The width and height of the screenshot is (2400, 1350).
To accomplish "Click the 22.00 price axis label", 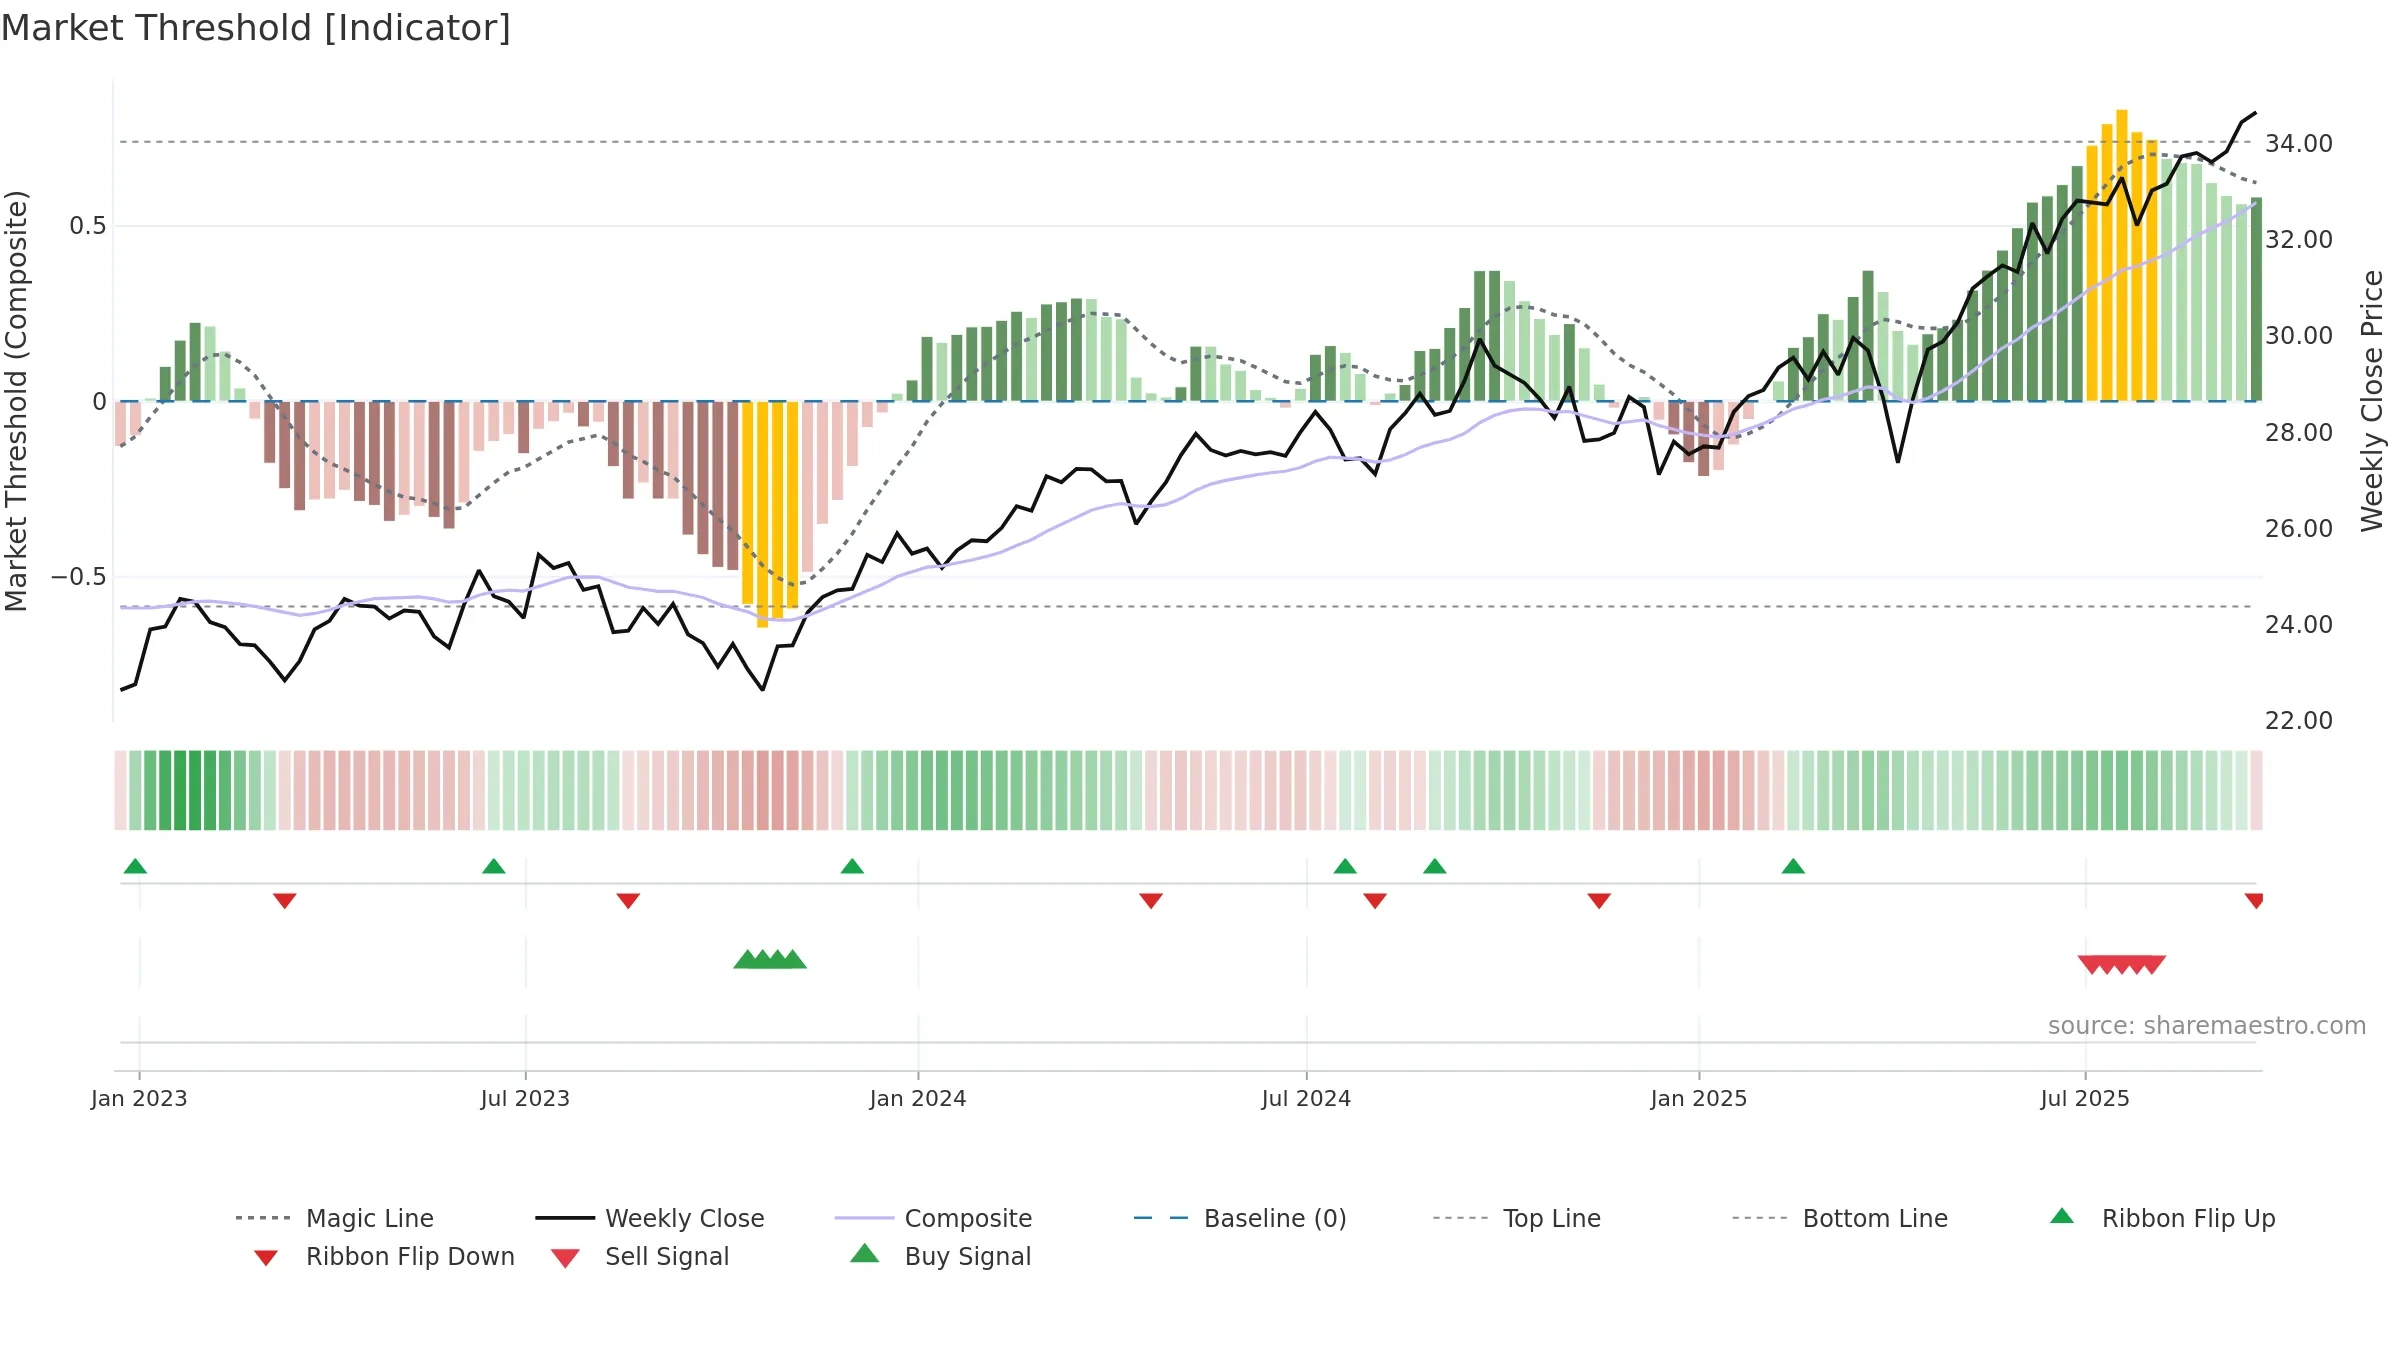I will point(2299,721).
